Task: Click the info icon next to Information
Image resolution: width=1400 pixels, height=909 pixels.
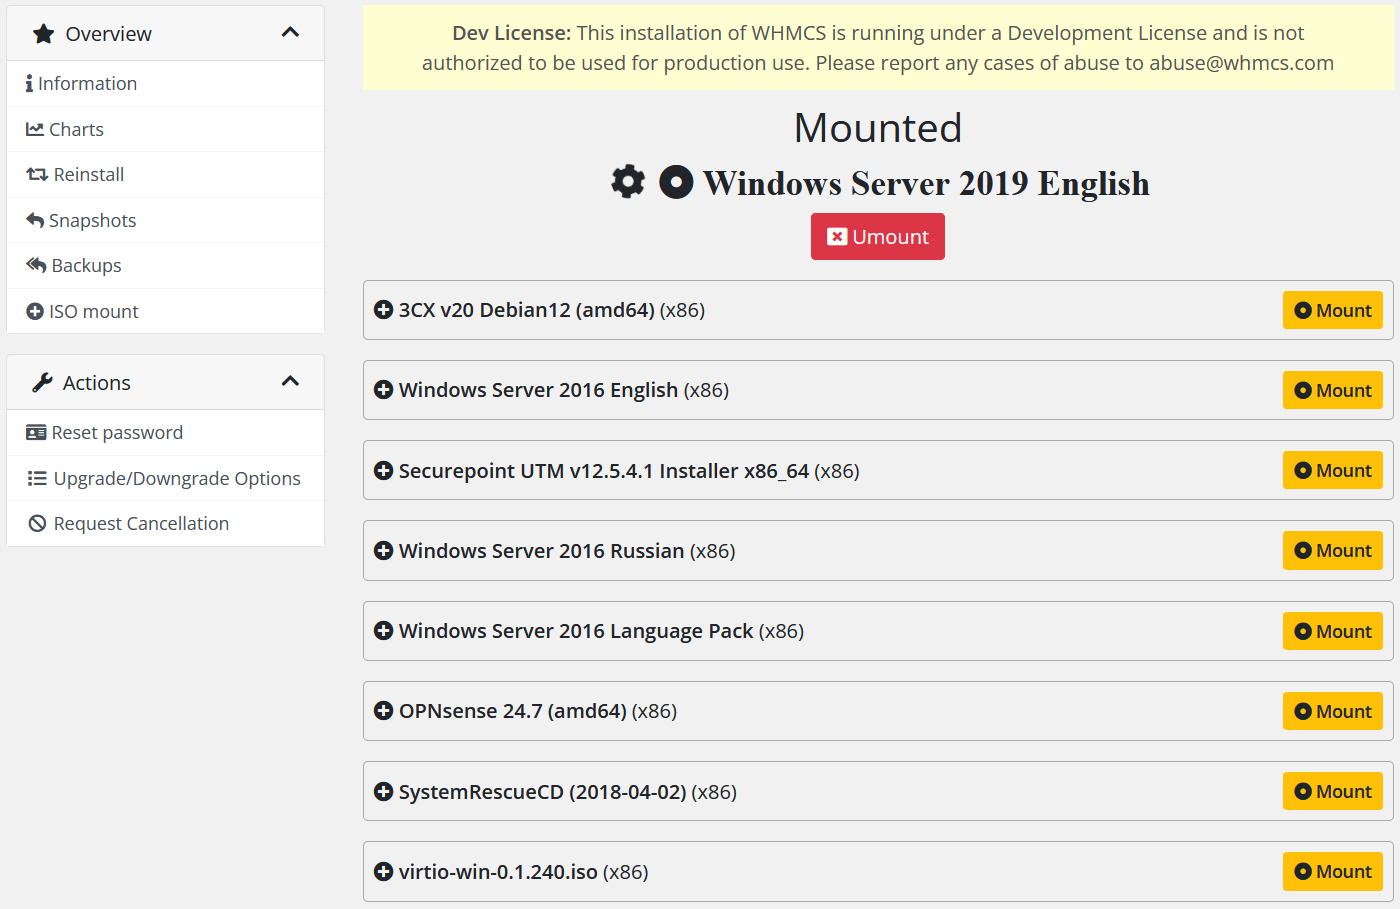Action: pyautogui.click(x=29, y=84)
